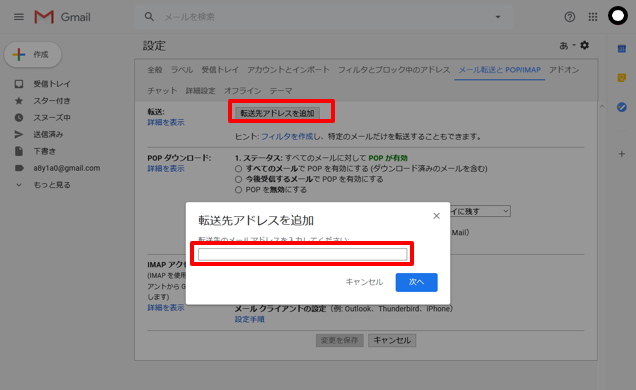The width and height of the screenshot is (636, 390).
Task: Switch to the フィルタとブロック中のアドレス tab
Action: coord(394,70)
